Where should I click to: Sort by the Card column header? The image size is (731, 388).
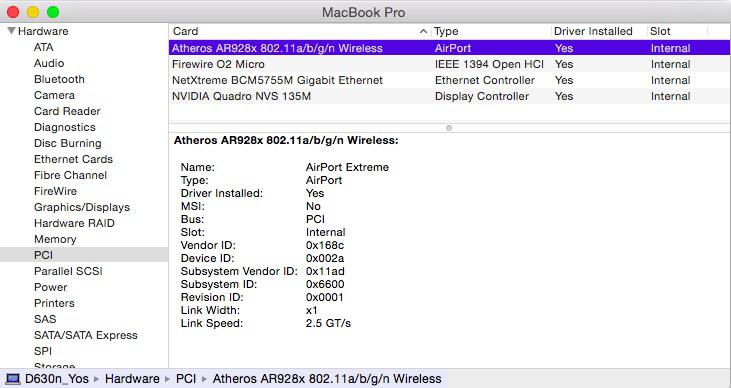click(x=186, y=31)
